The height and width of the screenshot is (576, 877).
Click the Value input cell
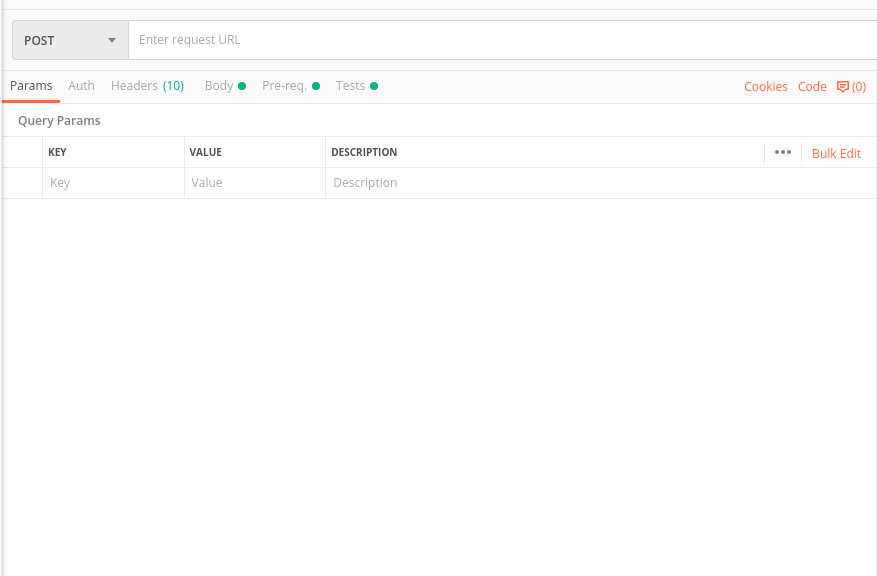tap(255, 183)
